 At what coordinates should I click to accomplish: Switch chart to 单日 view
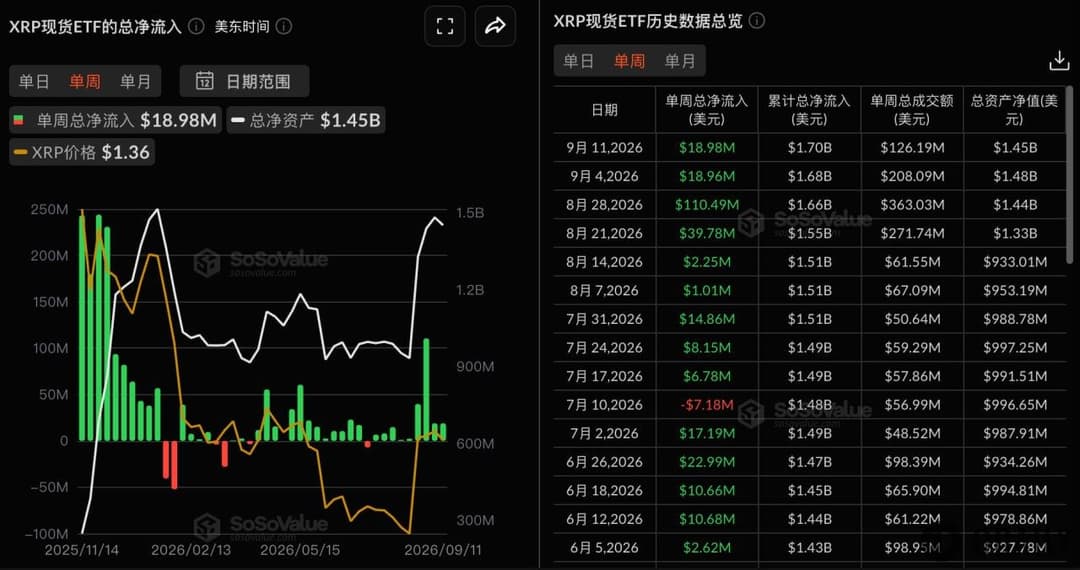34,81
